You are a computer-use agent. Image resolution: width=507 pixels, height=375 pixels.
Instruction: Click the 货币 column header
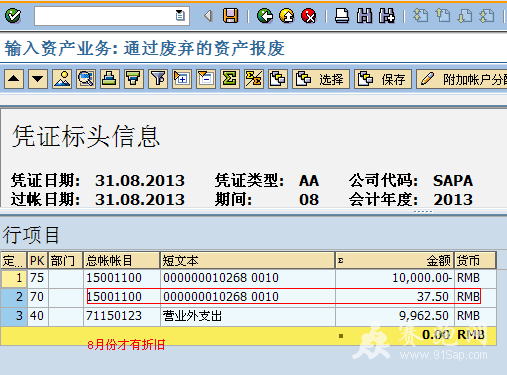click(475, 260)
